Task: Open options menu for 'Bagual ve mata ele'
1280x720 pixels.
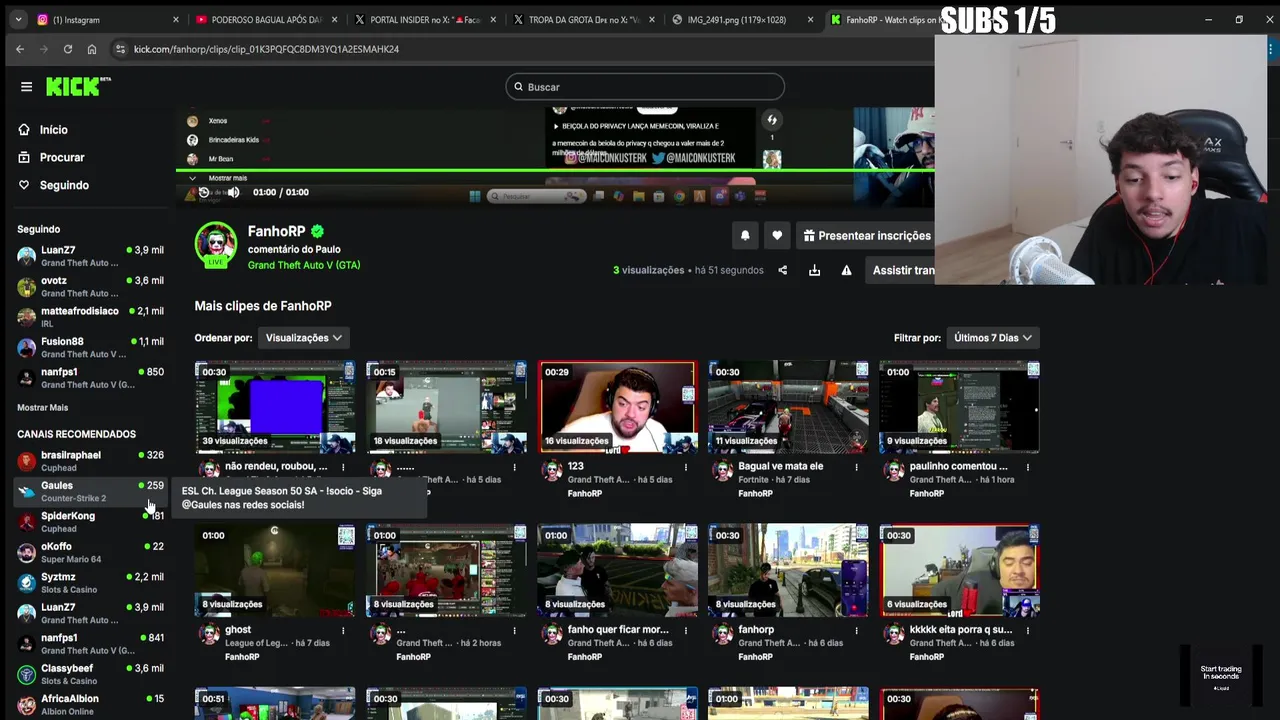Action: point(856,467)
